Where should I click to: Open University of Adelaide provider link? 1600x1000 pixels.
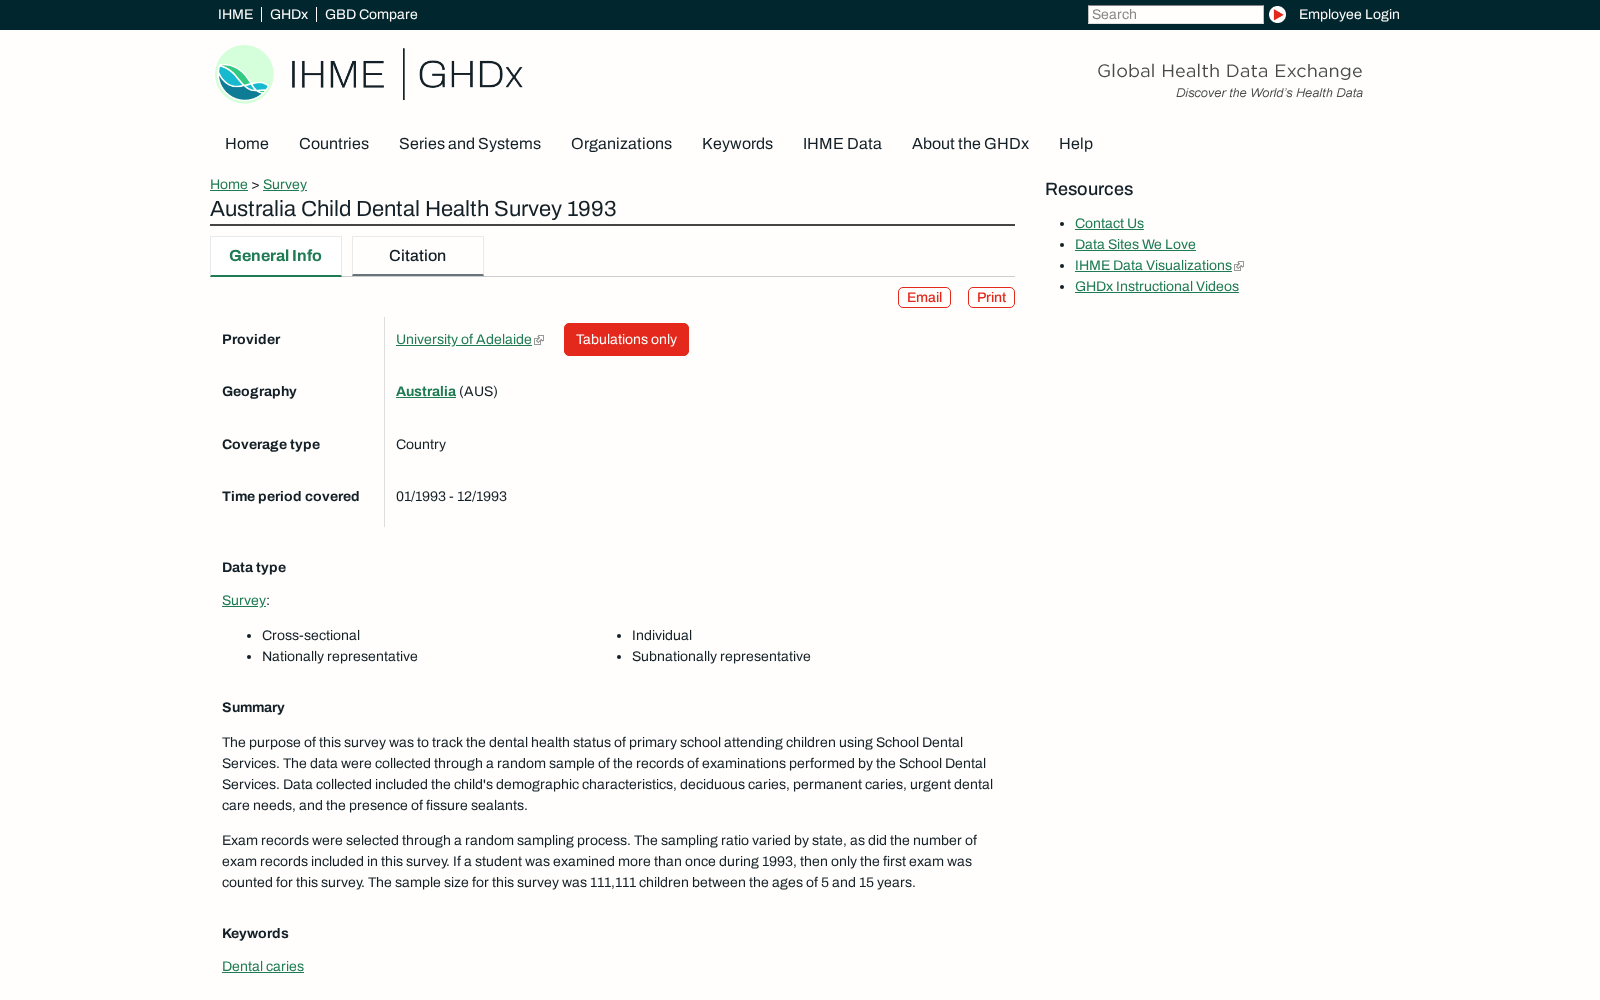pyautogui.click(x=464, y=340)
